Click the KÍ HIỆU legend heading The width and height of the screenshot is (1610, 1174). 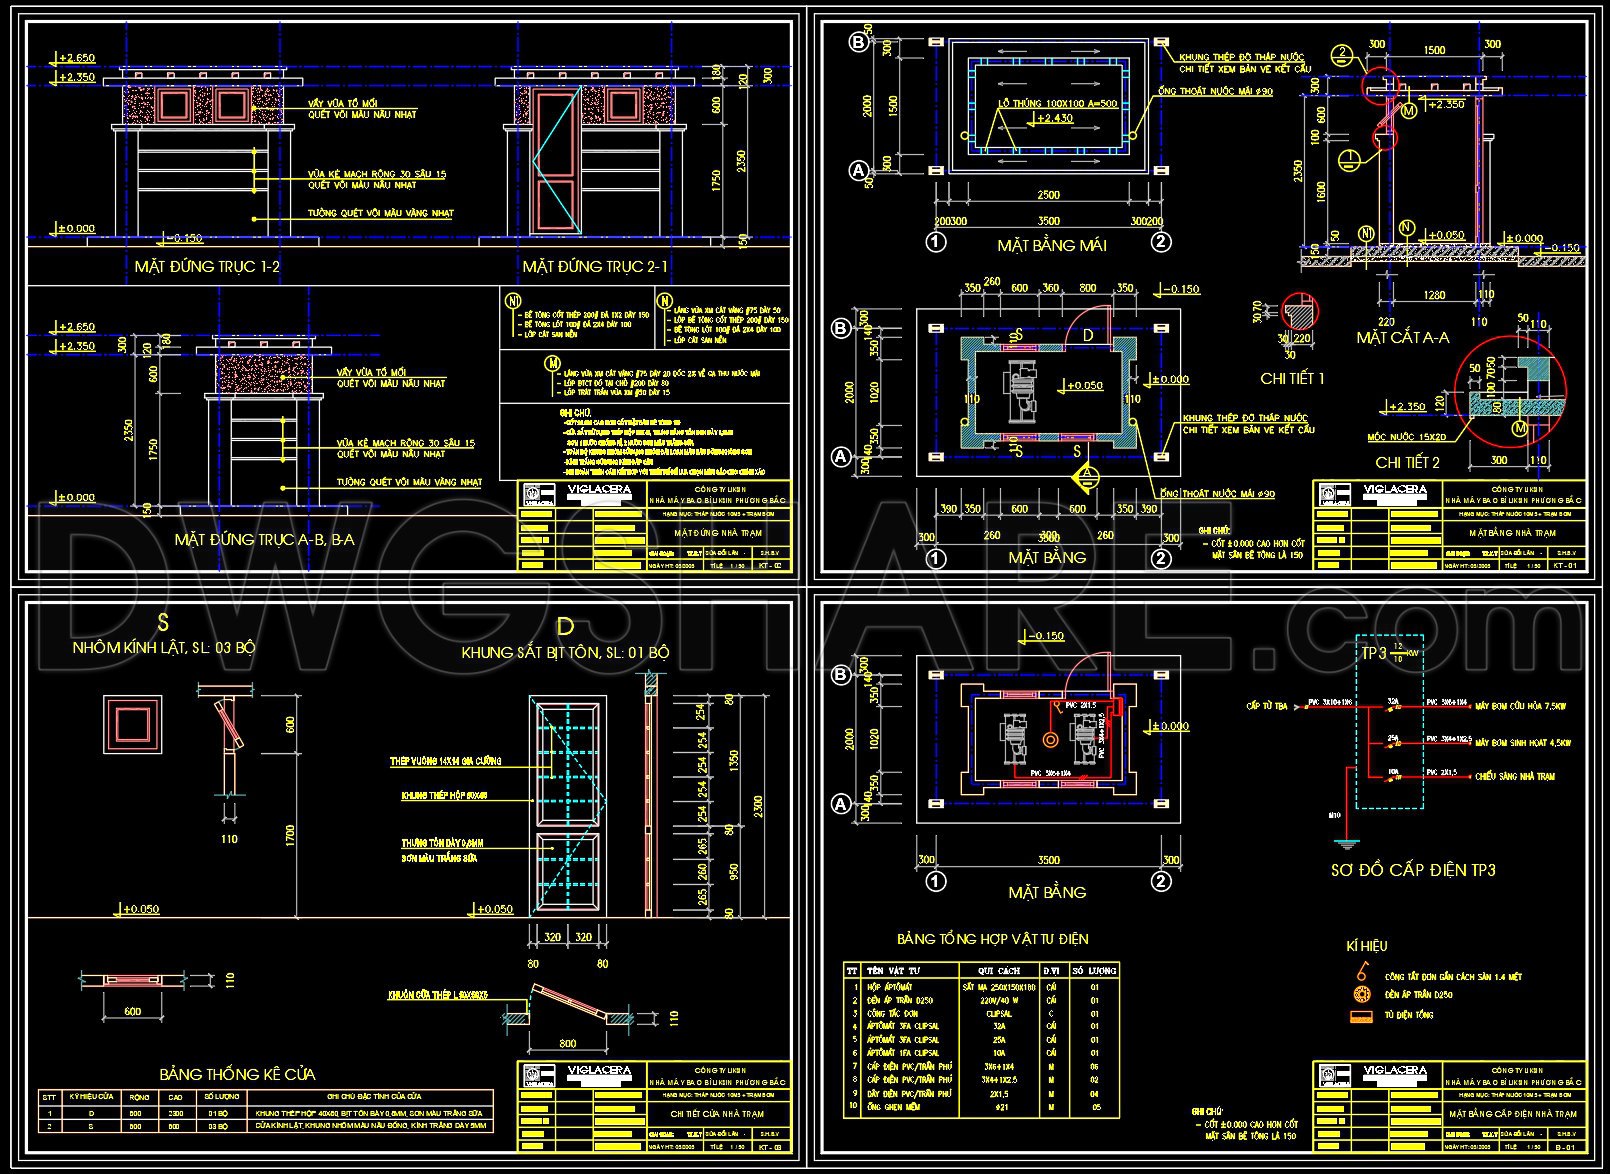1367,946
